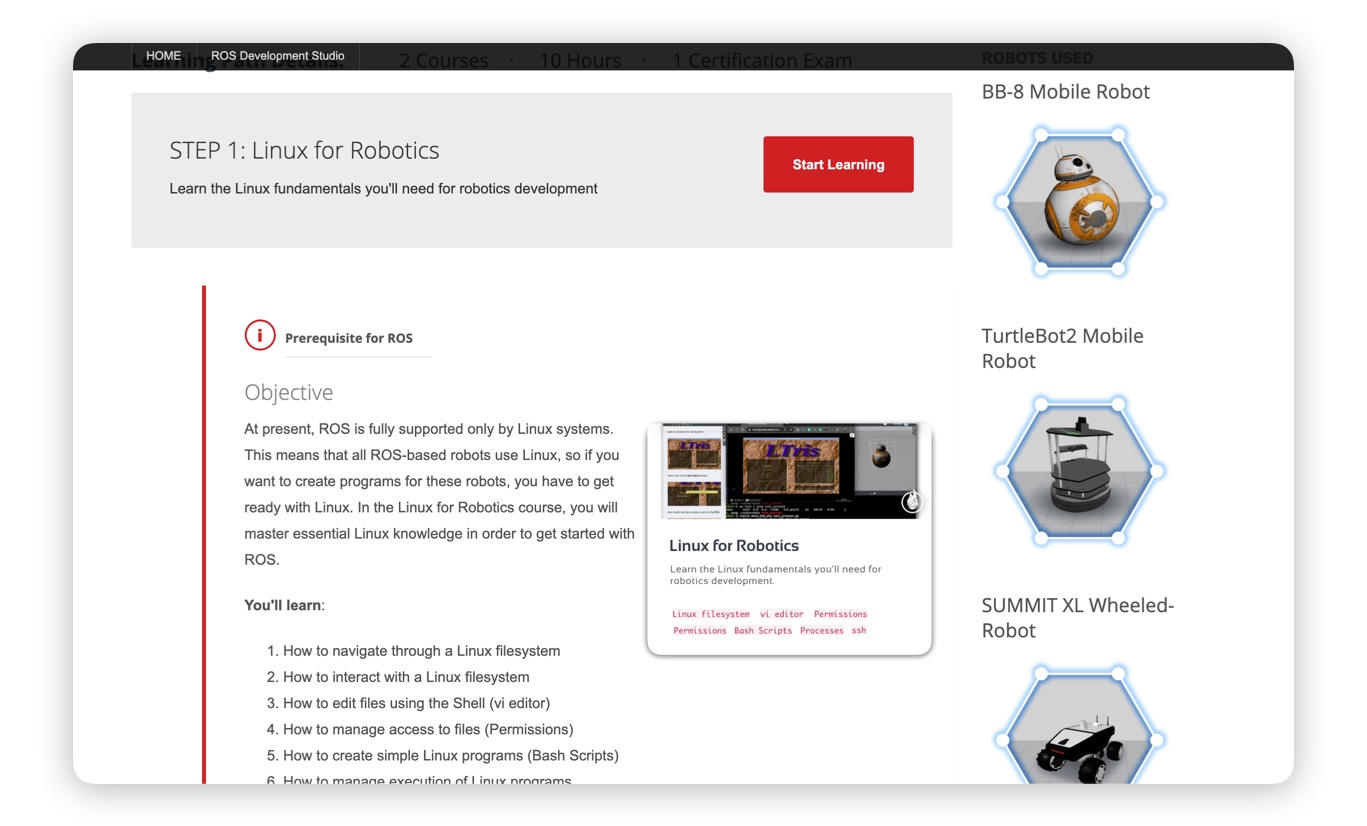Screen dimensions: 1367x826
Task: Click the 'Bash Scripts' tag
Action: [x=763, y=631]
